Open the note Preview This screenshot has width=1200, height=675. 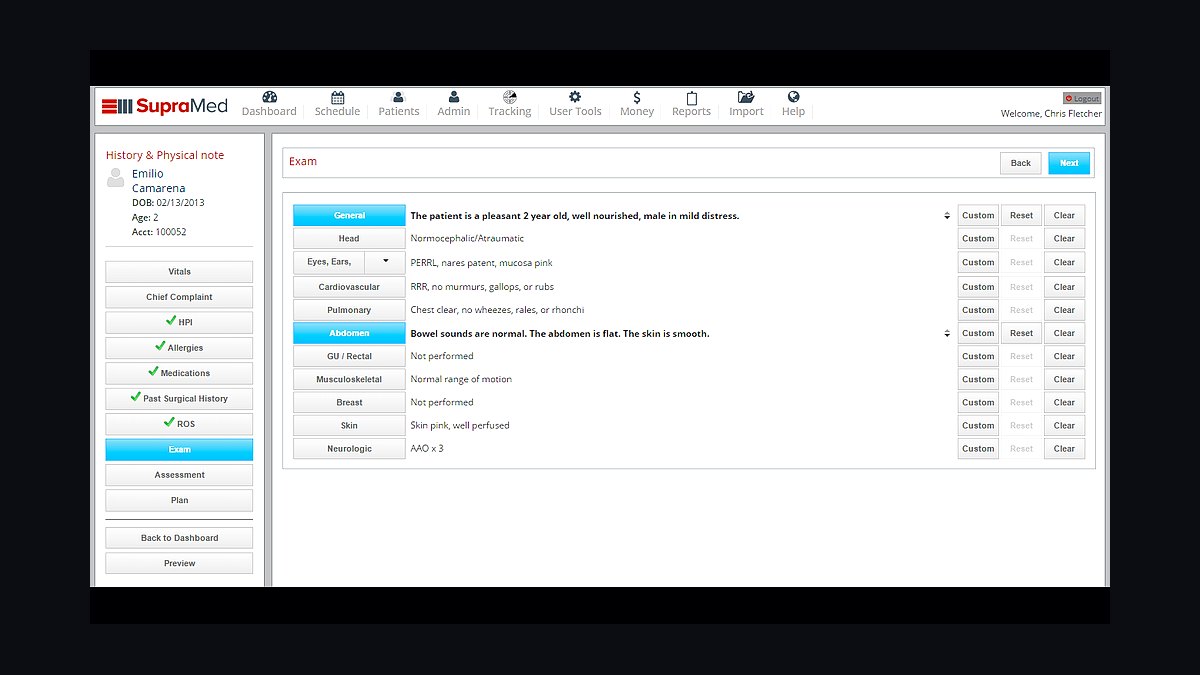pyautogui.click(x=179, y=563)
